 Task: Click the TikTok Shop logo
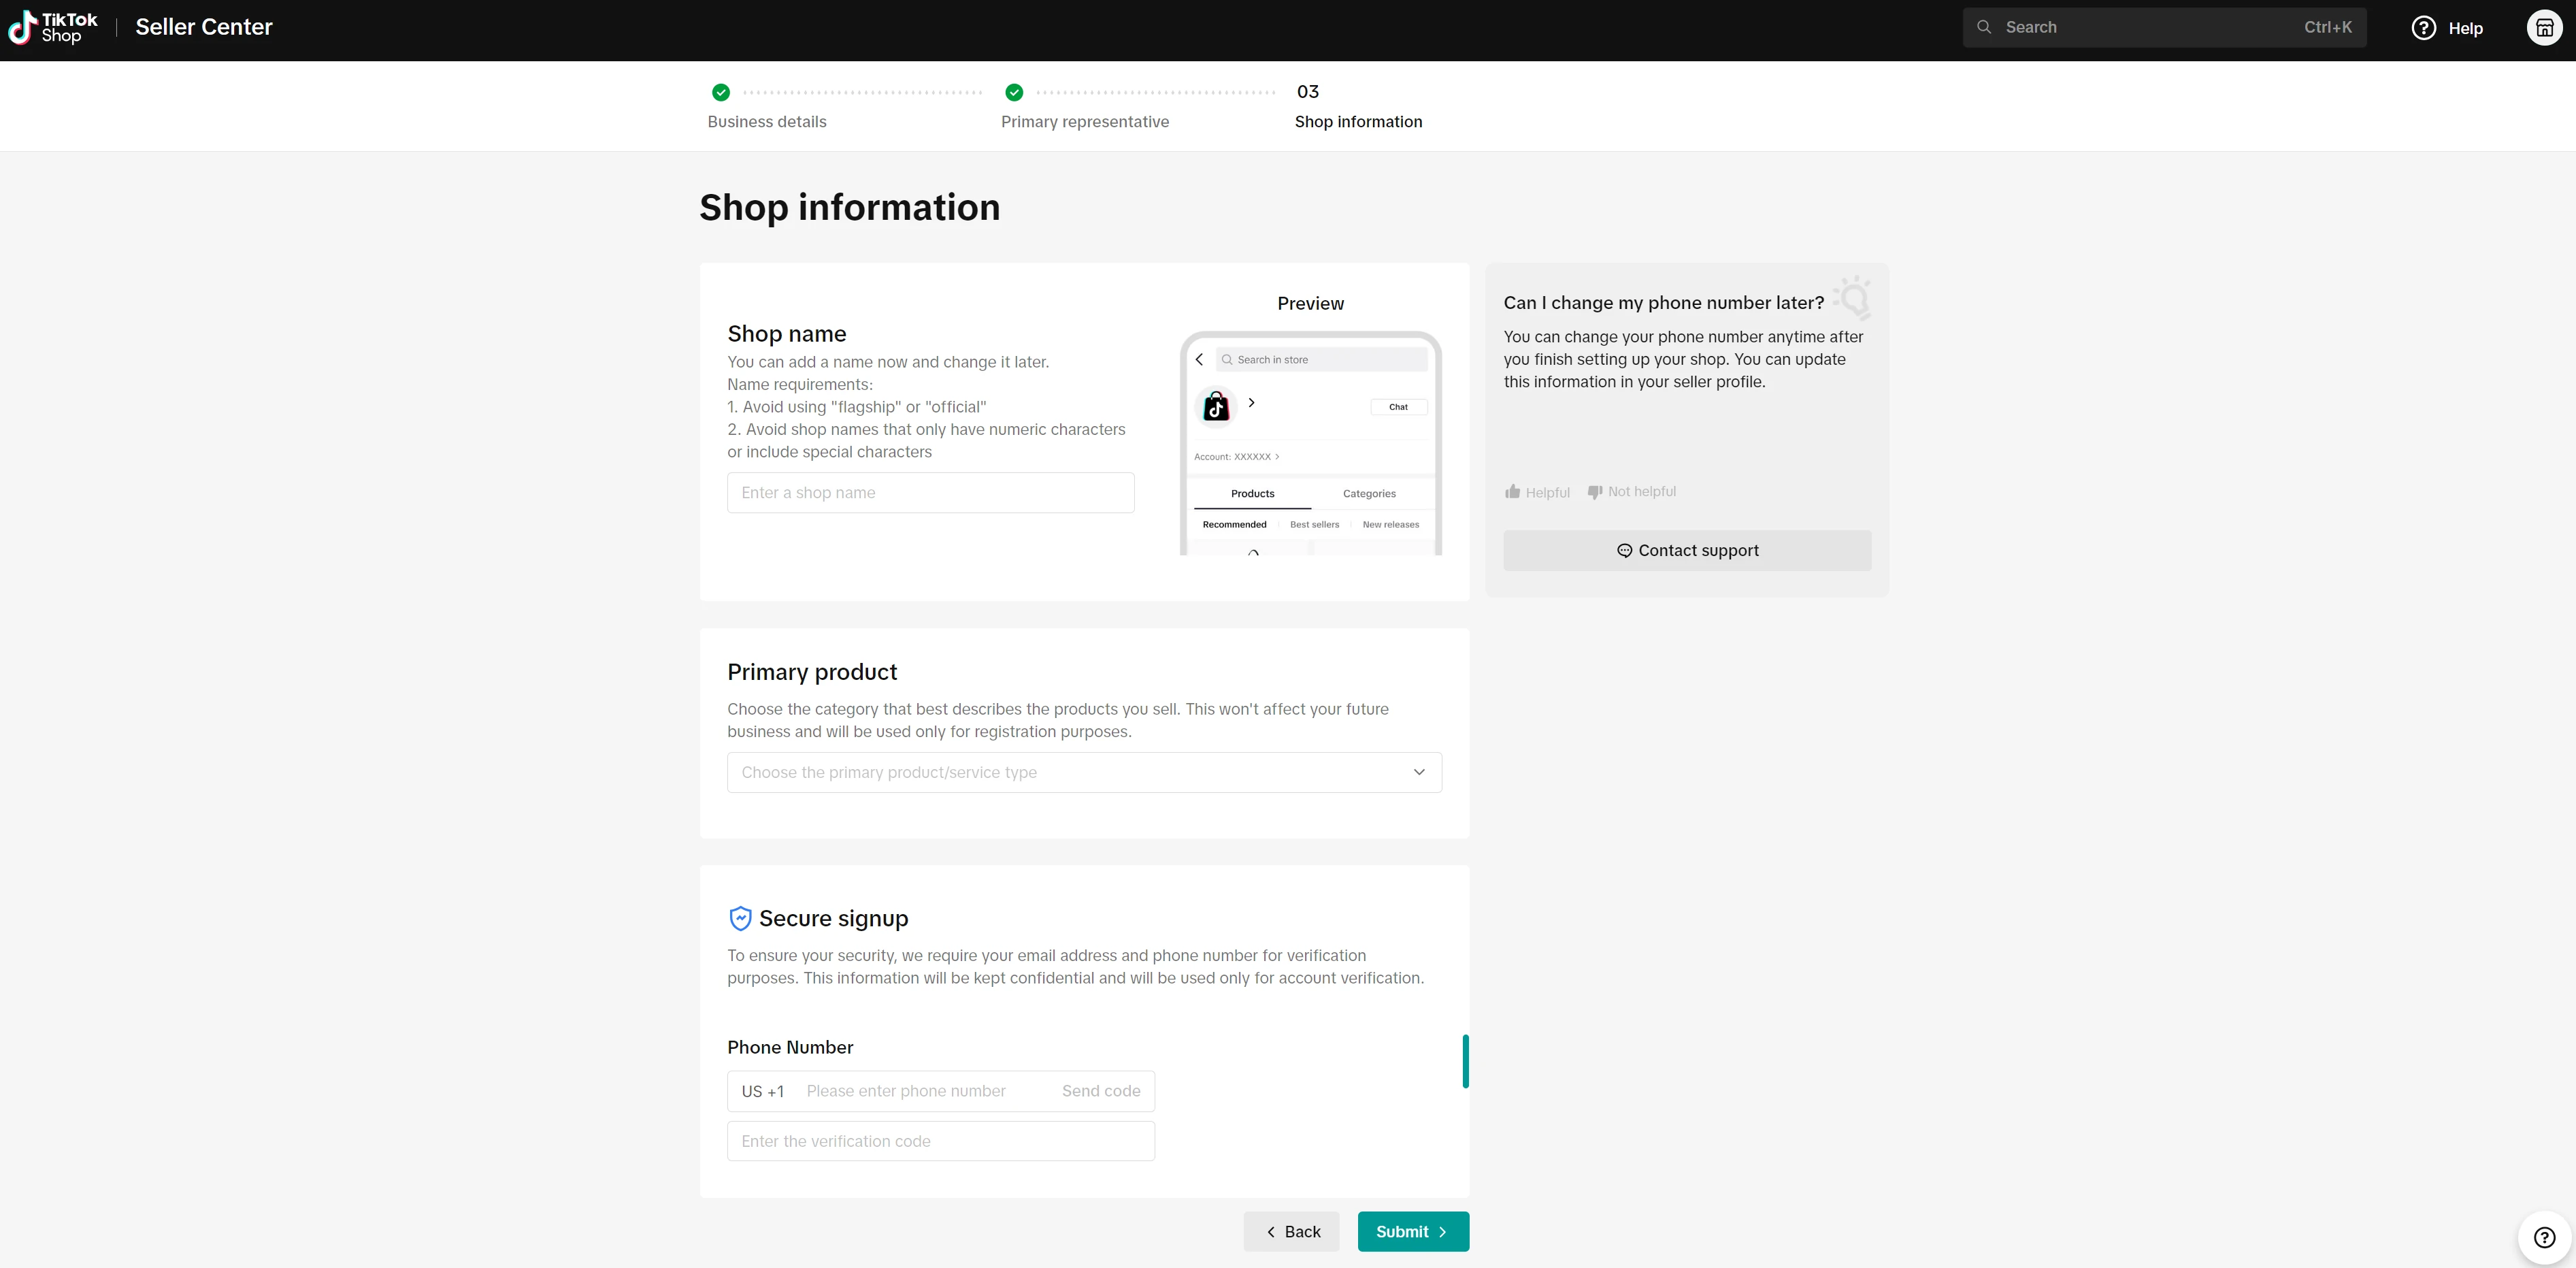(x=54, y=27)
